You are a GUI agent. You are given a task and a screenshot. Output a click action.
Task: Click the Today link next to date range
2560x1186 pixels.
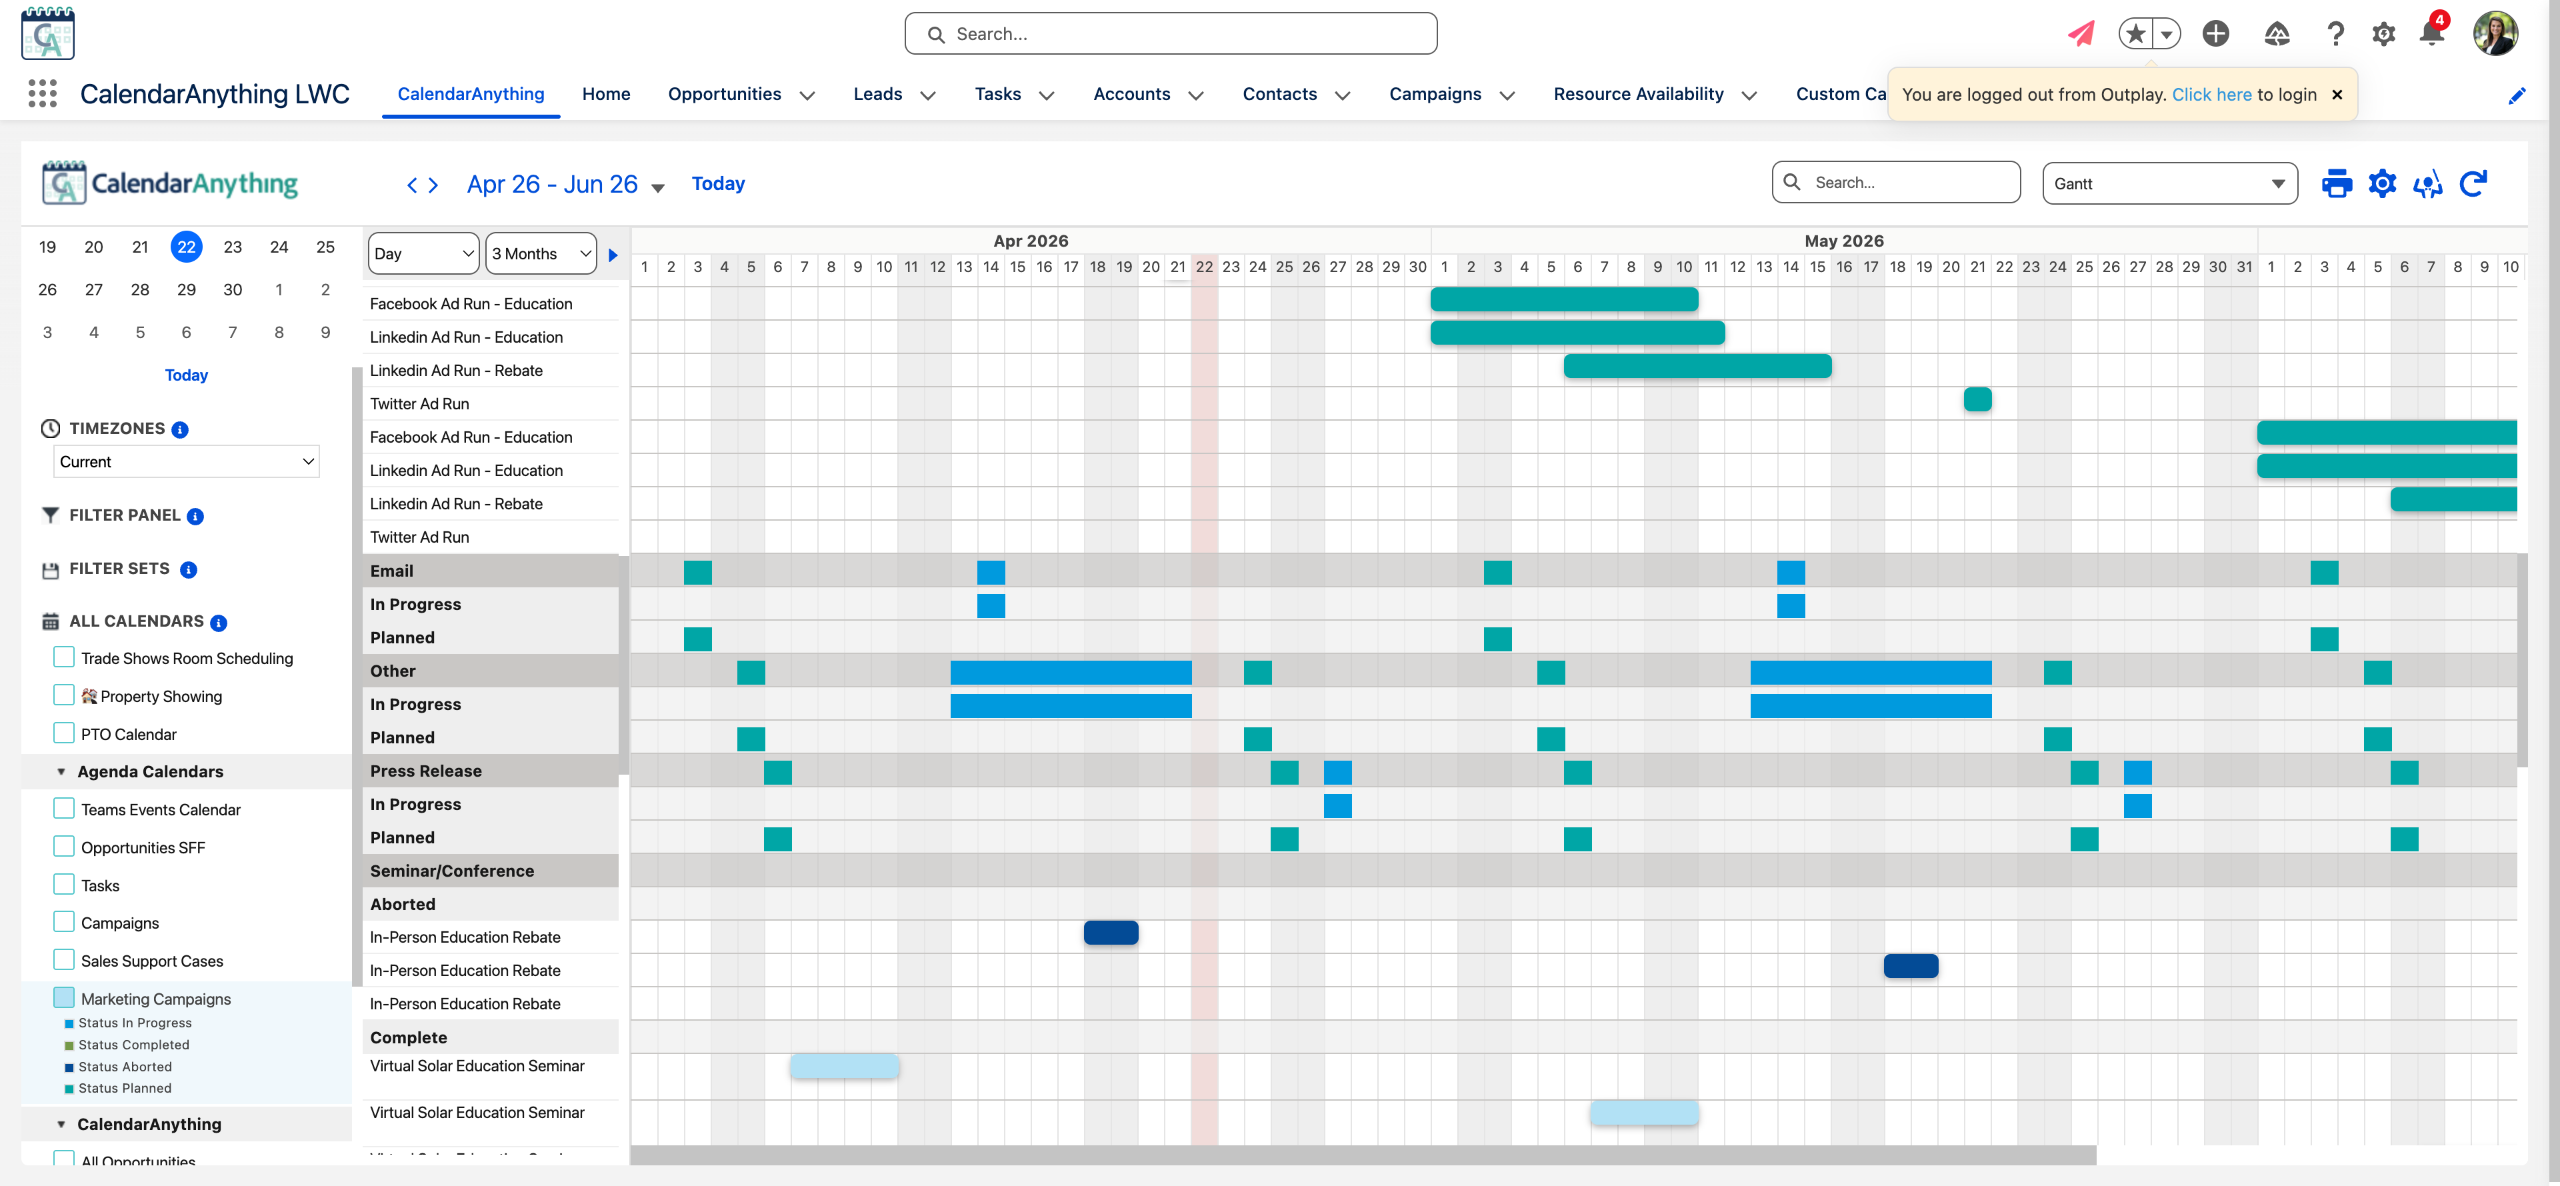tap(718, 184)
